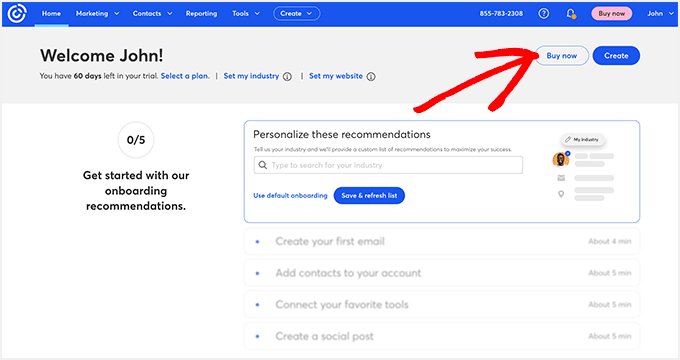Click the envelope icon in preview card
The image size is (680, 360).
[x=561, y=178]
